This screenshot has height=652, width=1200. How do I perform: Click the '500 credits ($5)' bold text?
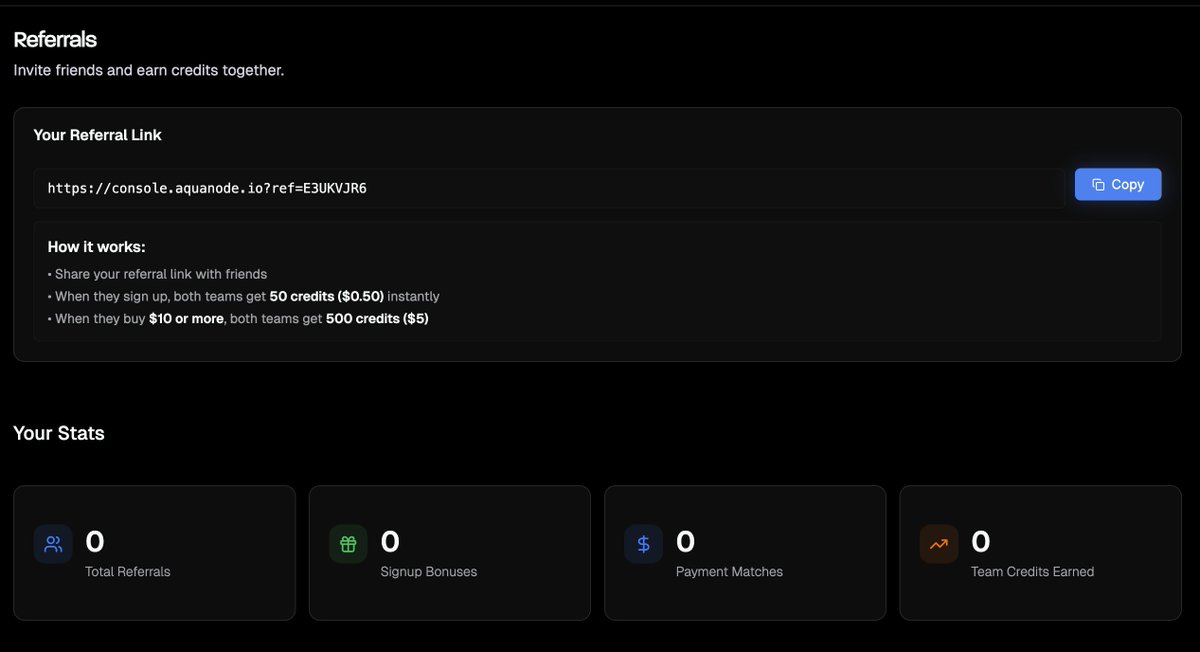point(377,319)
